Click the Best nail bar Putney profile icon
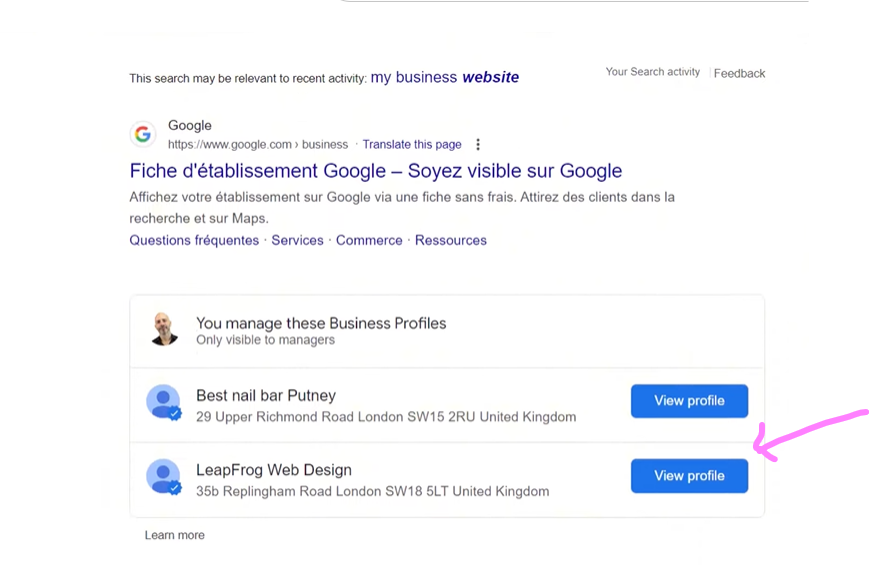 pos(163,402)
